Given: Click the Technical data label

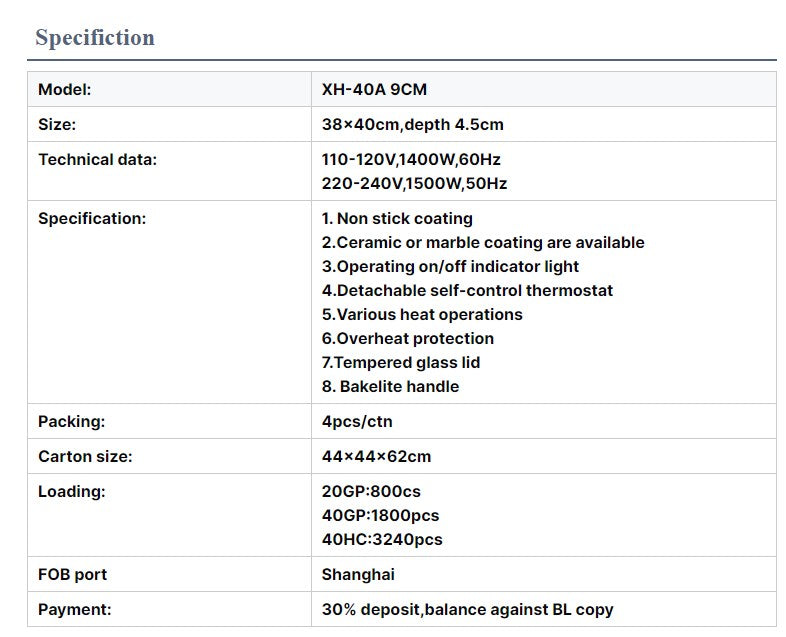Looking at the screenshot, I should click(97, 159).
